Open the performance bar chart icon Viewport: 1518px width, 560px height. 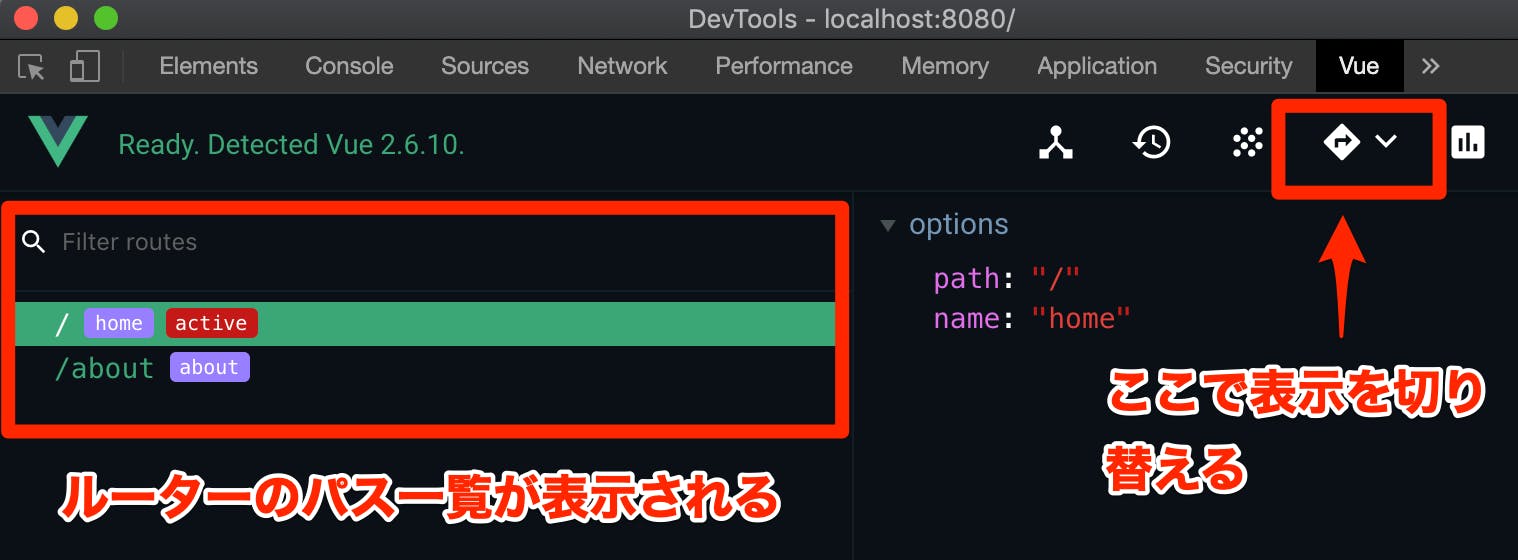(1468, 143)
